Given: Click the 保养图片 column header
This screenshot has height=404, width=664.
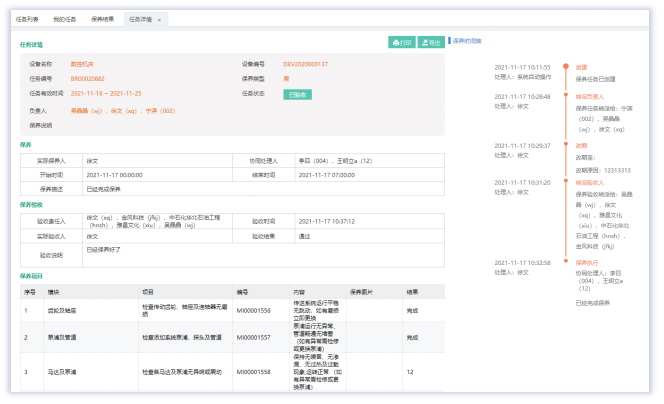Looking at the screenshot, I should point(360,292).
